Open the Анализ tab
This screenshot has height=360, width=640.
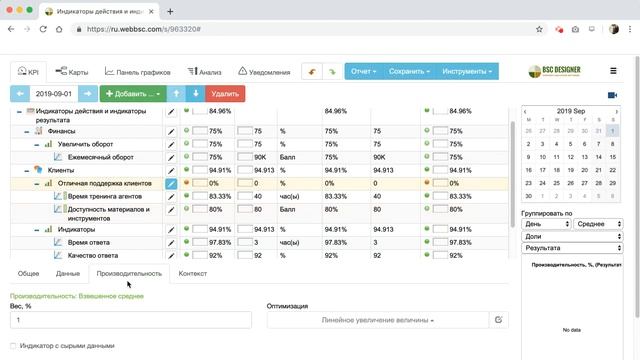click(204, 72)
